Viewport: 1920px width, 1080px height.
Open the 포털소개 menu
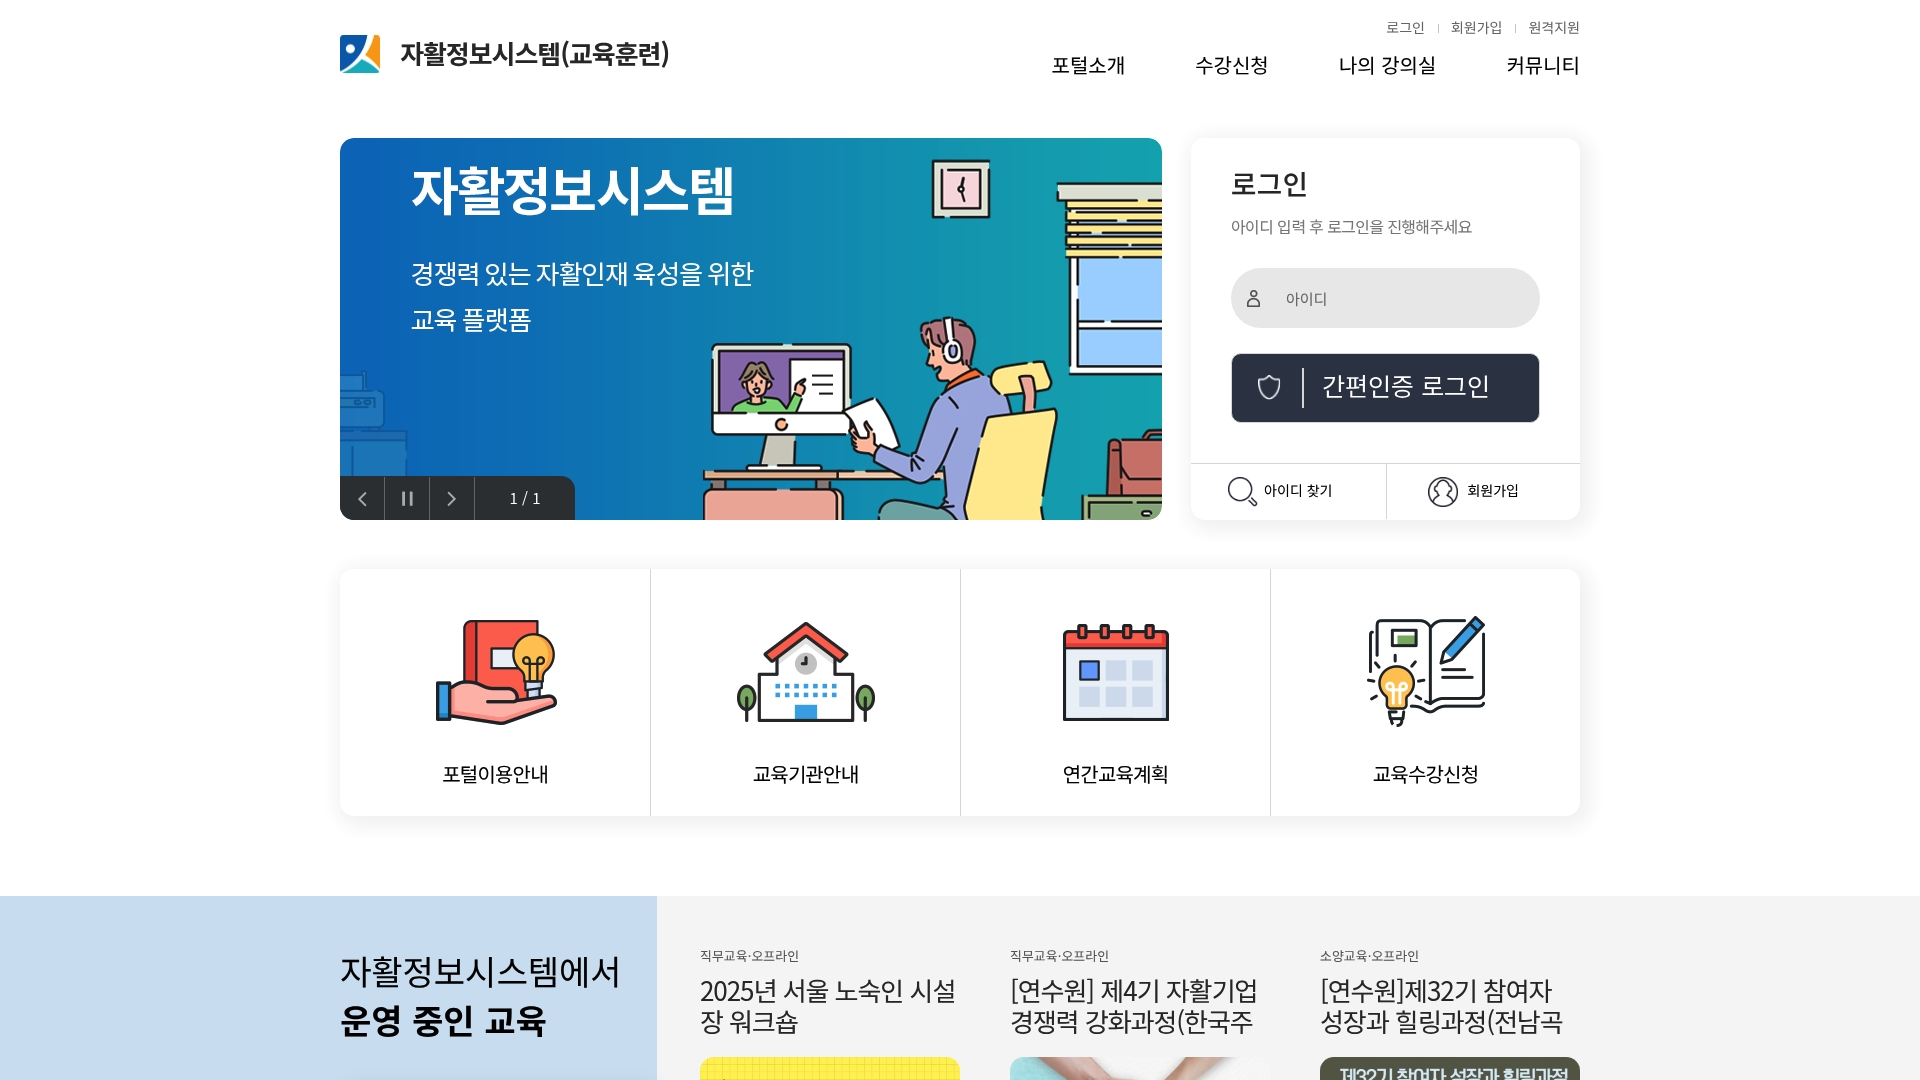coord(1088,66)
